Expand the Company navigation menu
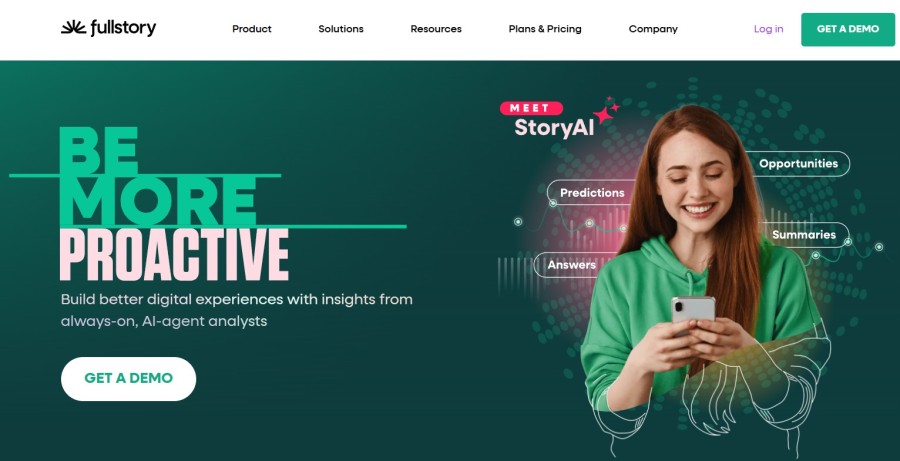The height and width of the screenshot is (461, 900). tap(653, 29)
